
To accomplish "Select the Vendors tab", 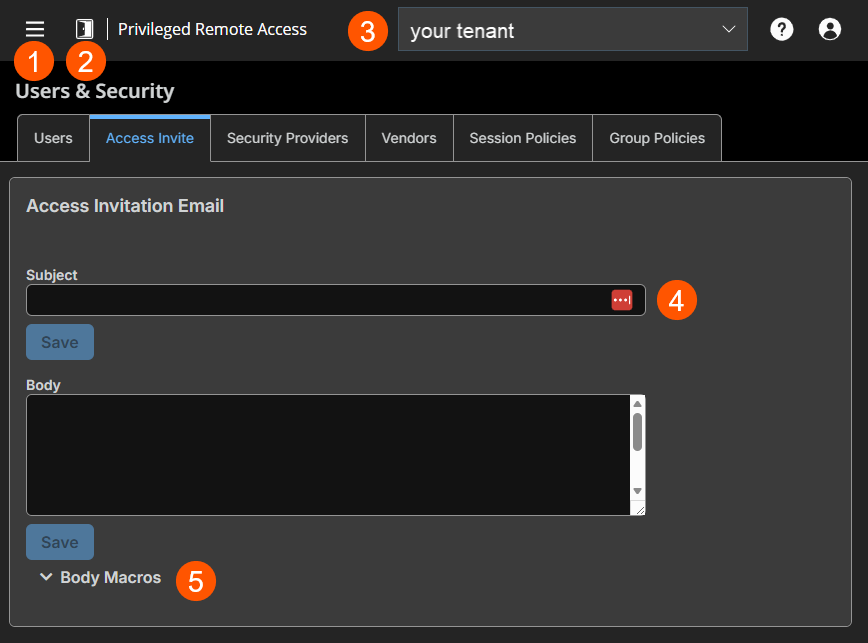I will [x=409, y=138].
